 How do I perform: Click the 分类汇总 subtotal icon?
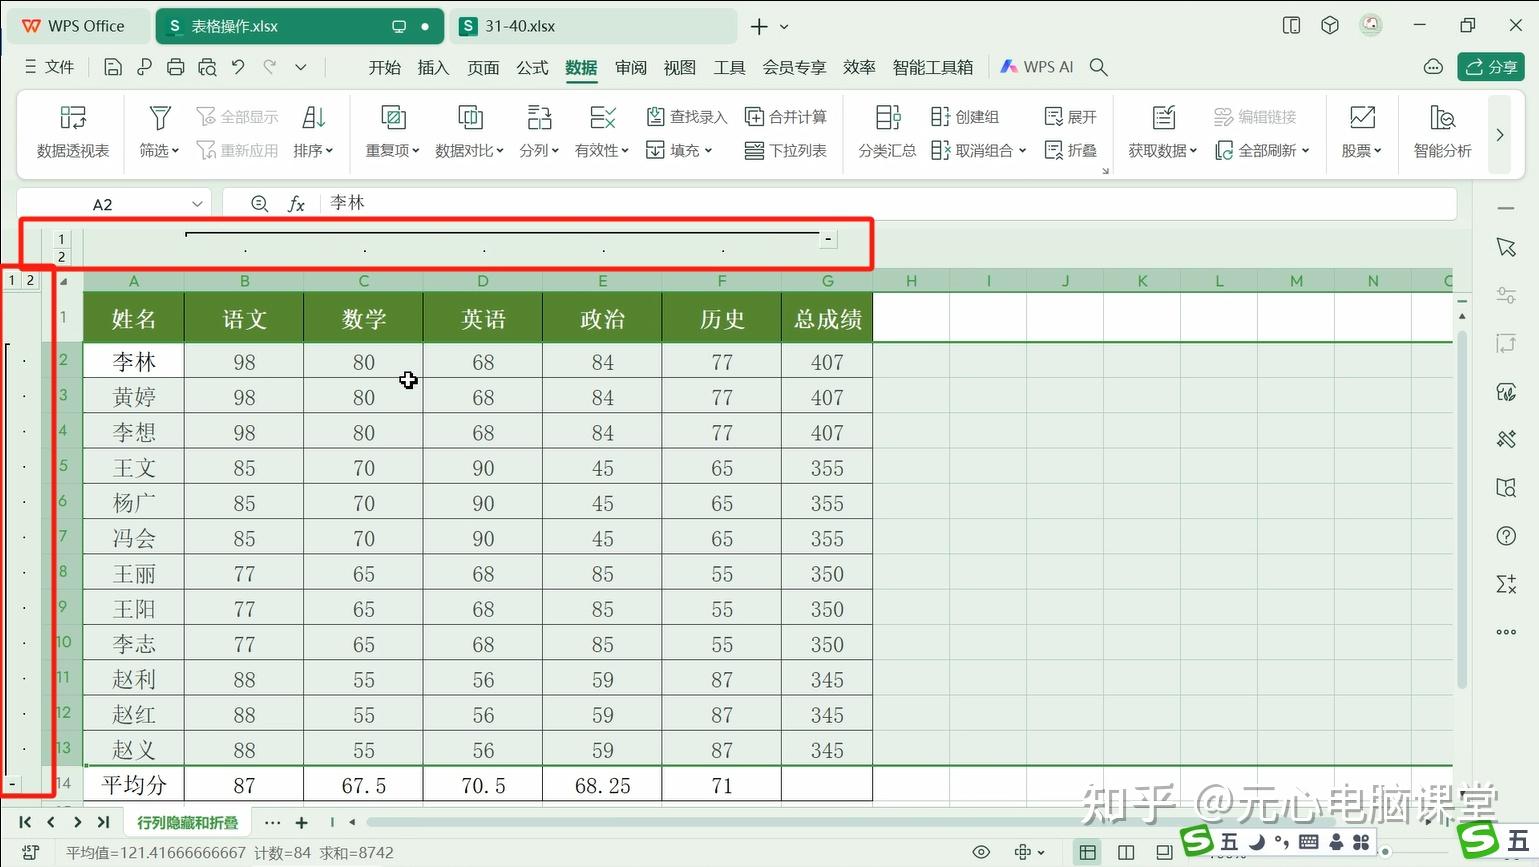pyautogui.click(x=886, y=131)
